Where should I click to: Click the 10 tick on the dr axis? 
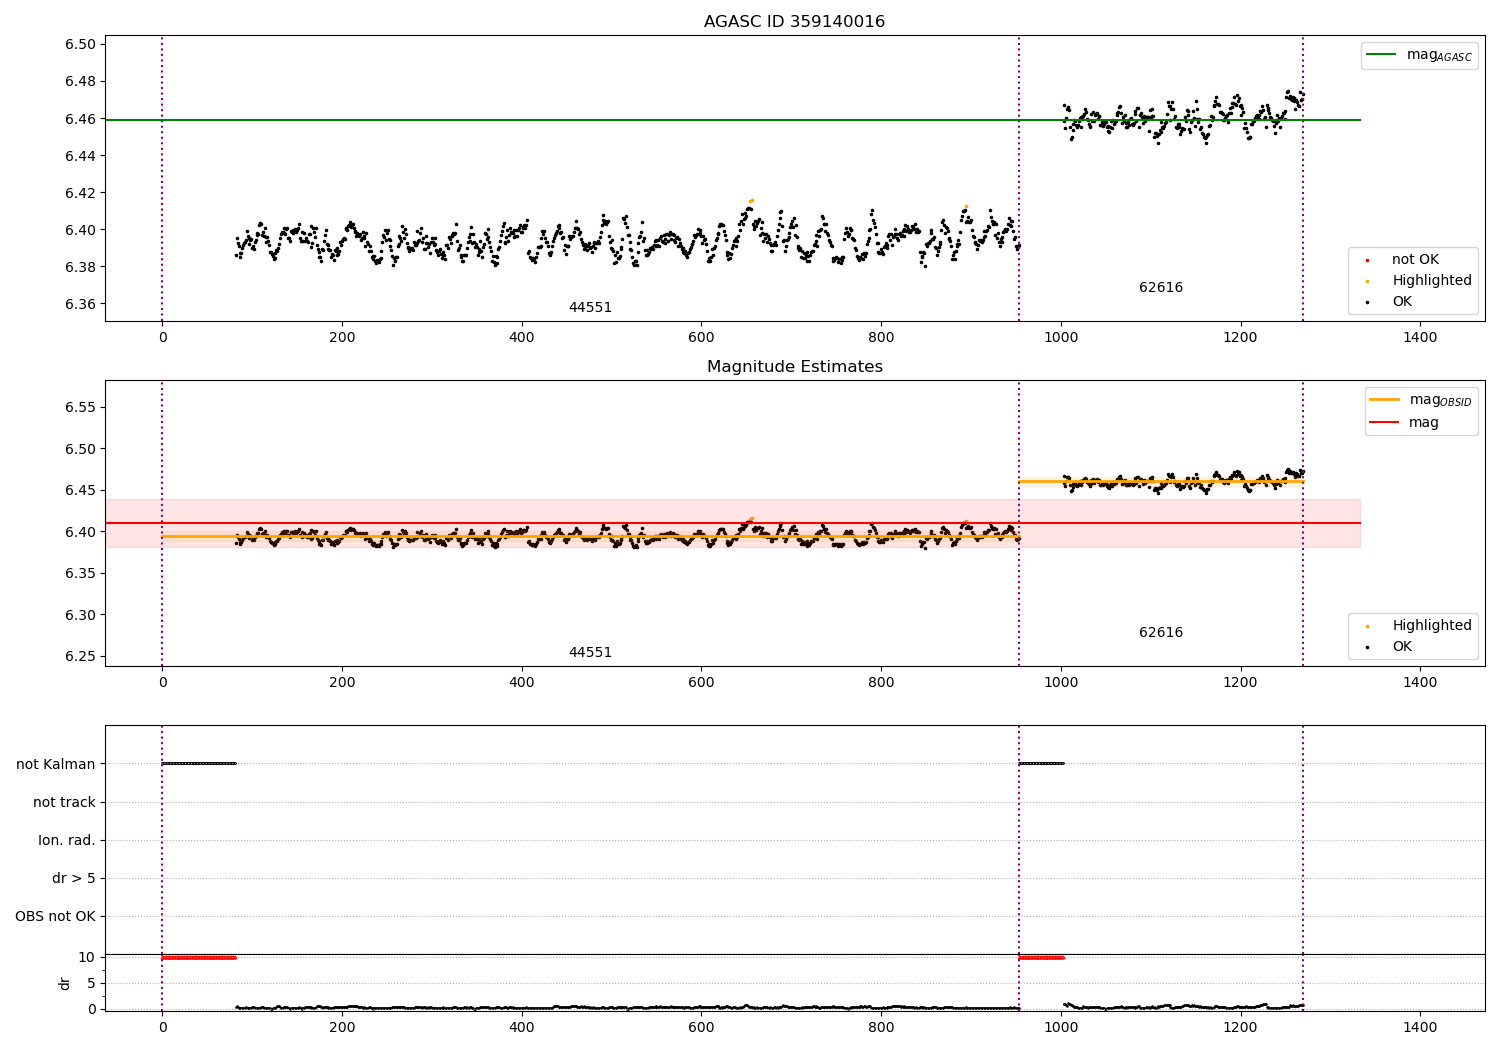pyautogui.click(x=87, y=958)
